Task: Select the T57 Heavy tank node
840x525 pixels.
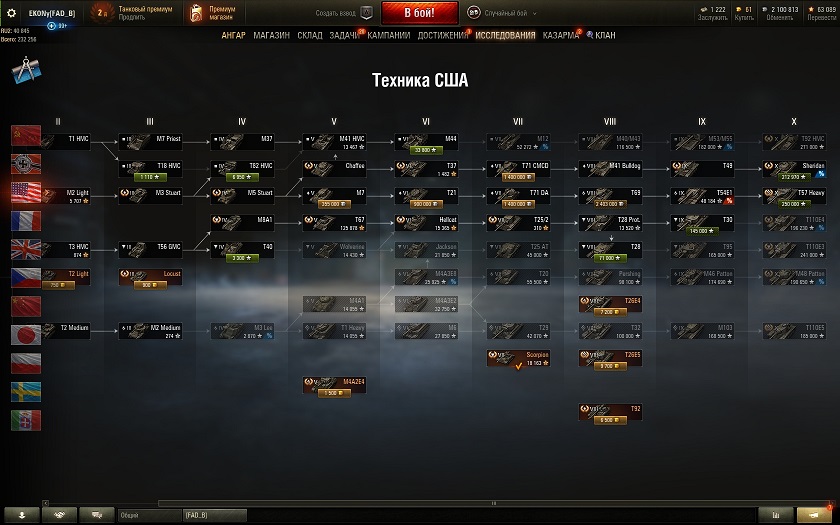Action: [x=794, y=196]
